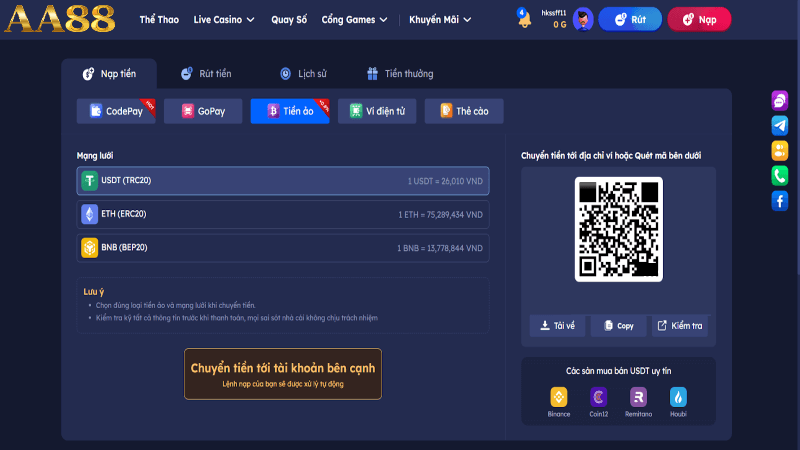Open Houbi exchange icon

pyautogui.click(x=678, y=397)
